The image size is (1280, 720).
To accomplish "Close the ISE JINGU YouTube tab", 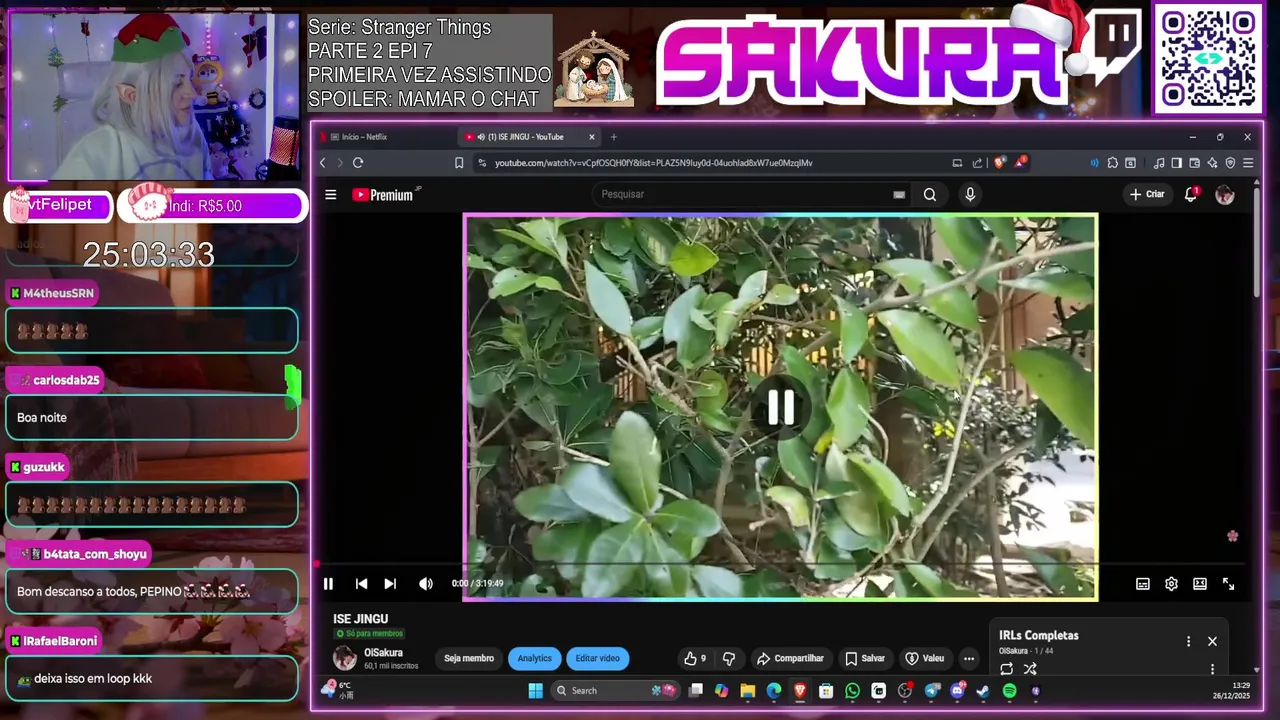I will tap(592, 137).
